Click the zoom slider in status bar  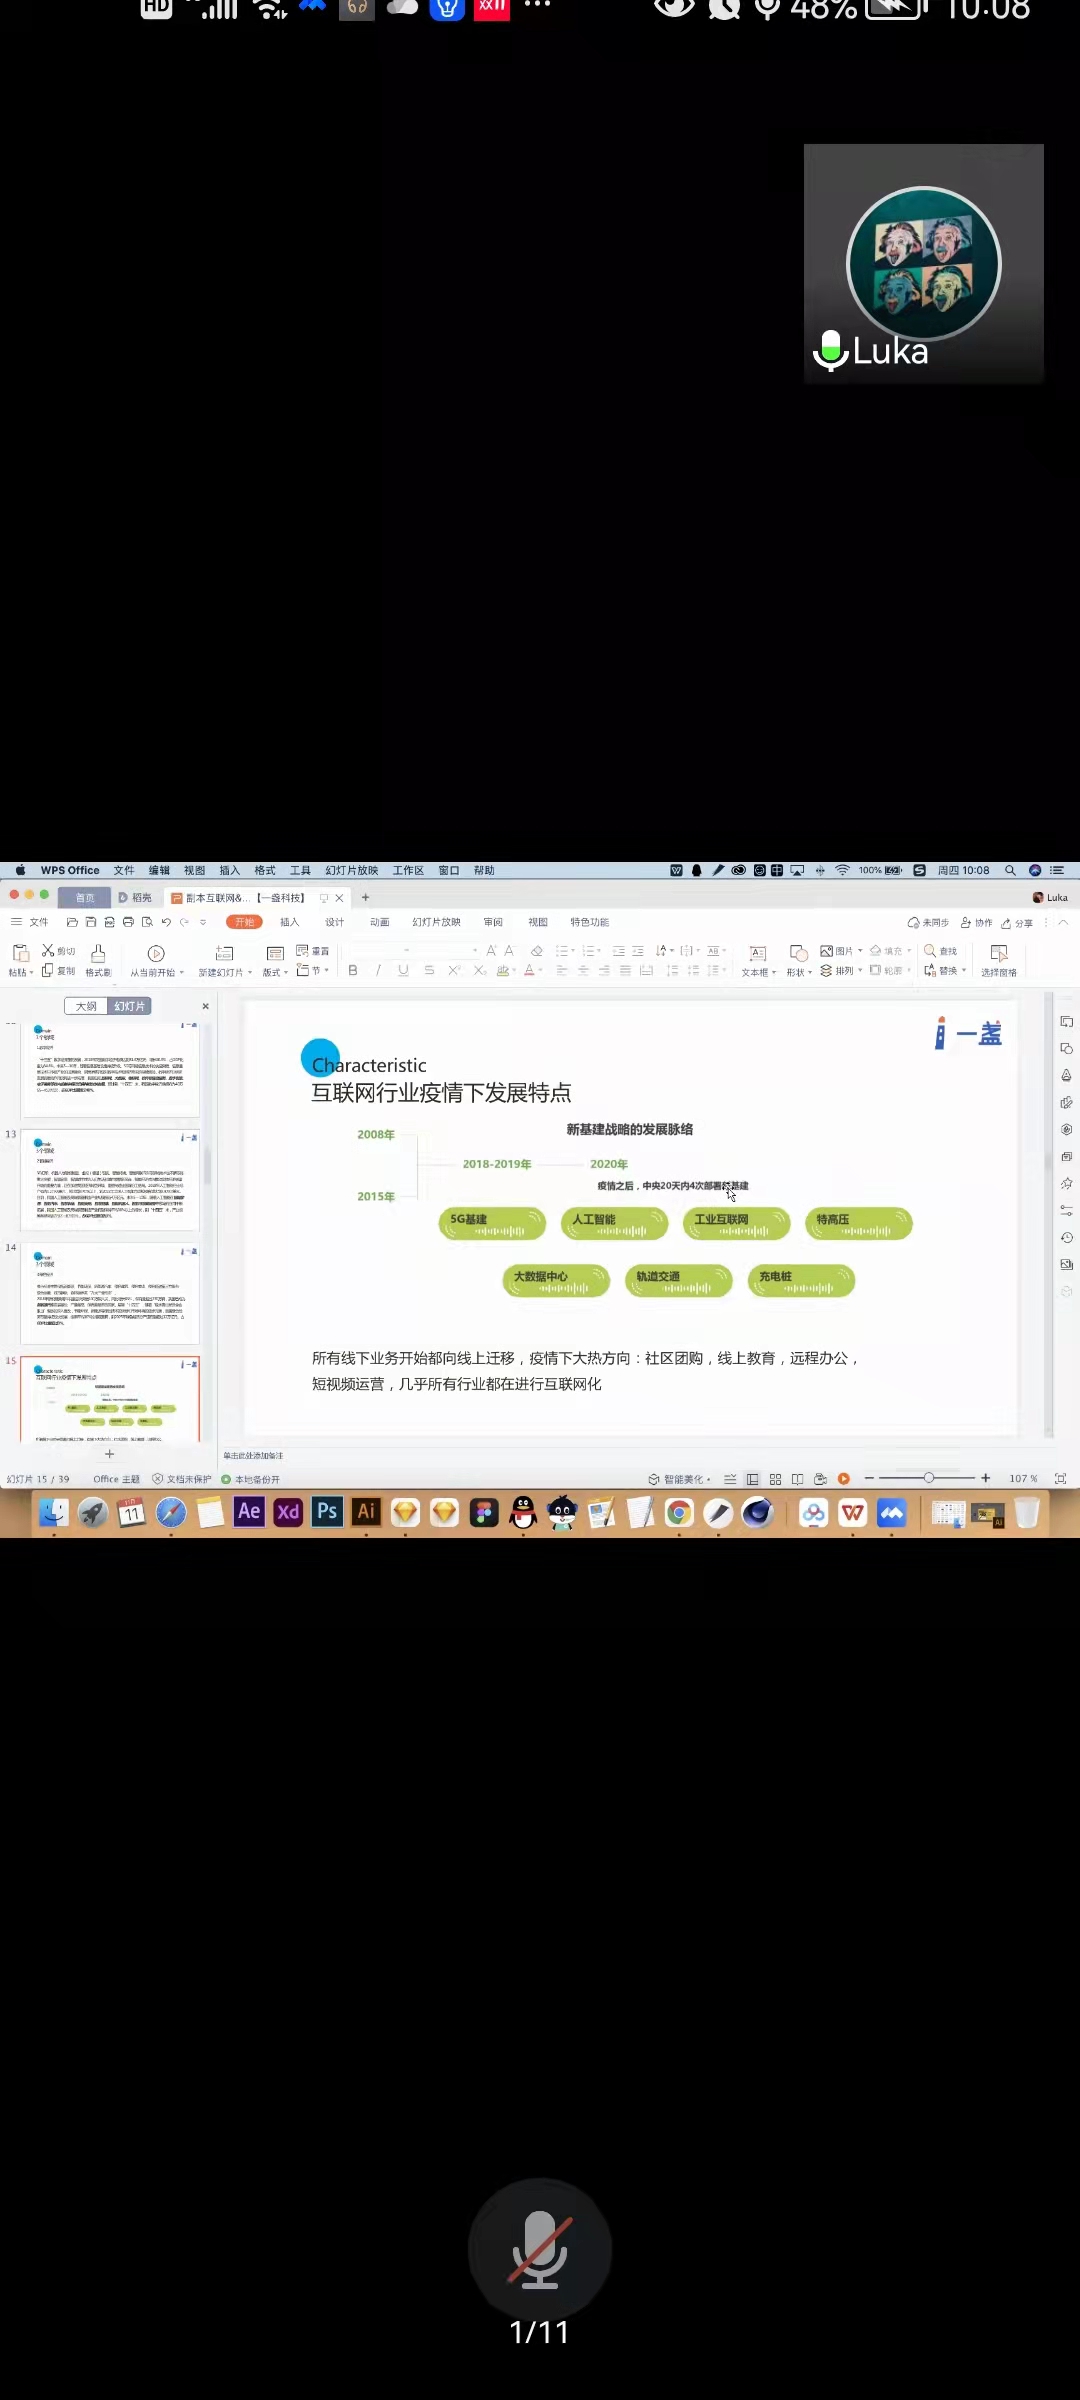[928, 1478]
